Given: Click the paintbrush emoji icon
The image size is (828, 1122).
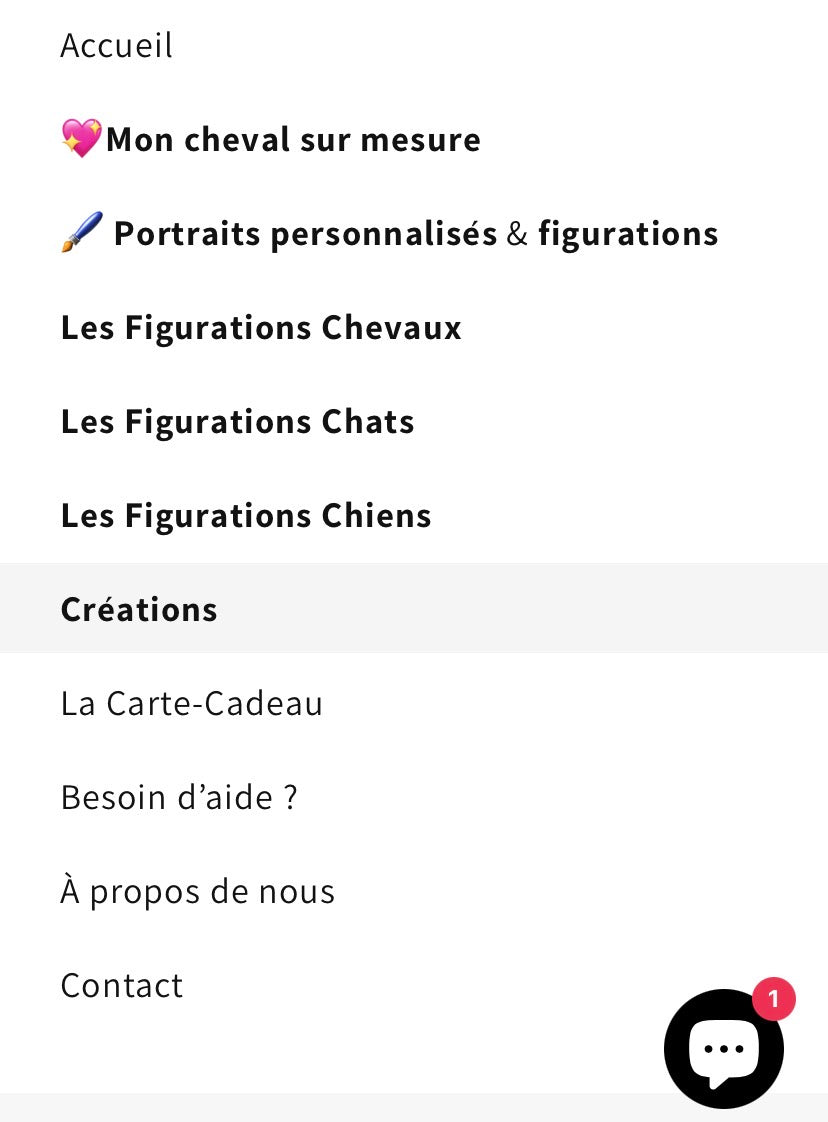Looking at the screenshot, I should [81, 233].
